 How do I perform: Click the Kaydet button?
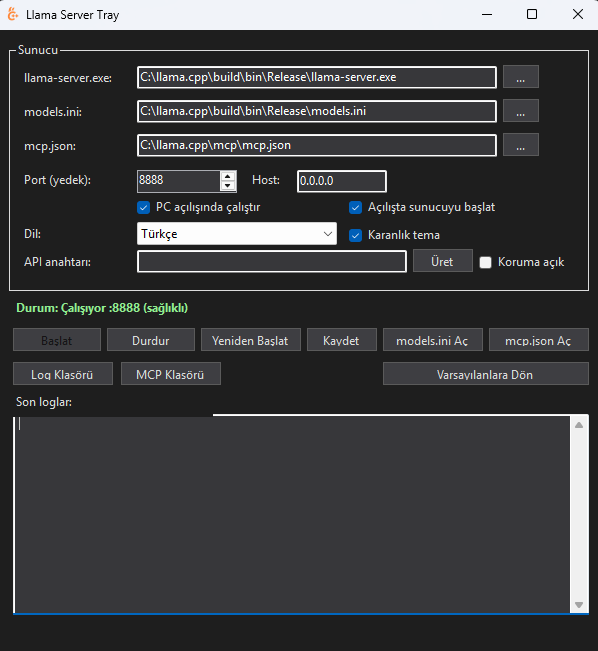coord(342,340)
